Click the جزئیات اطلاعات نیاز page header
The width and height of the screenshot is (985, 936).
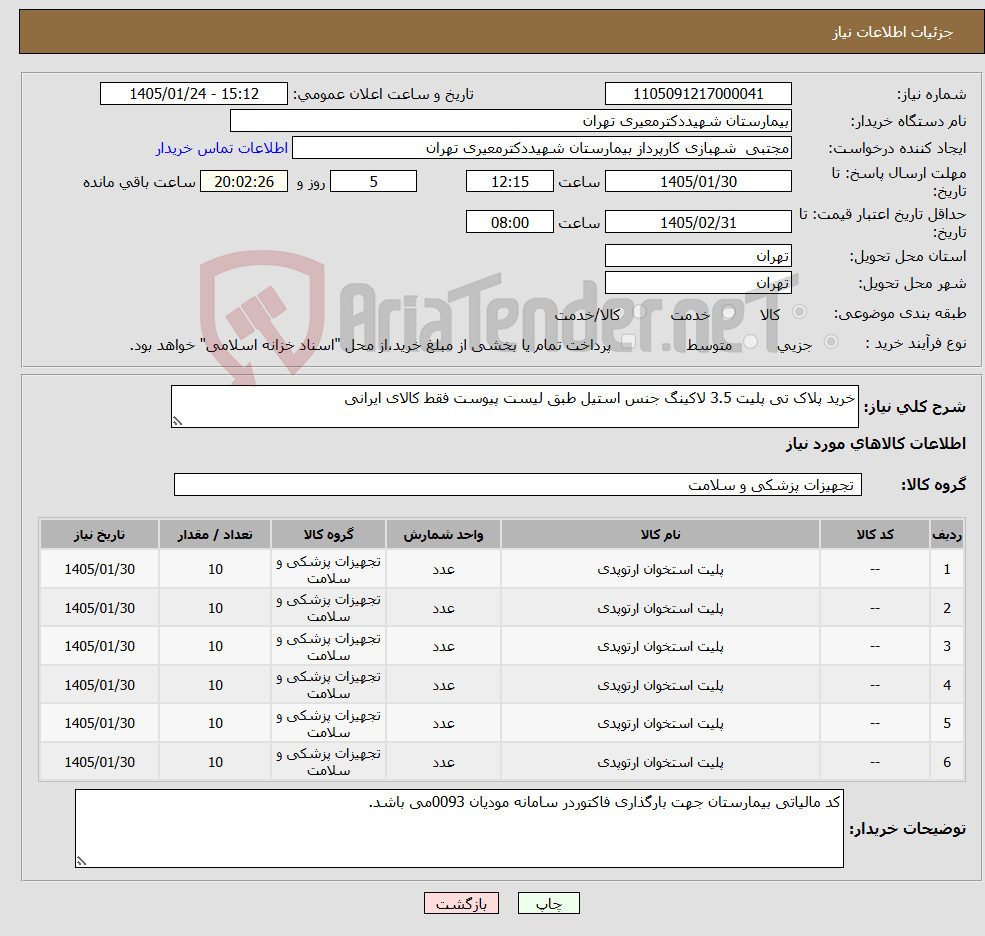click(x=893, y=32)
